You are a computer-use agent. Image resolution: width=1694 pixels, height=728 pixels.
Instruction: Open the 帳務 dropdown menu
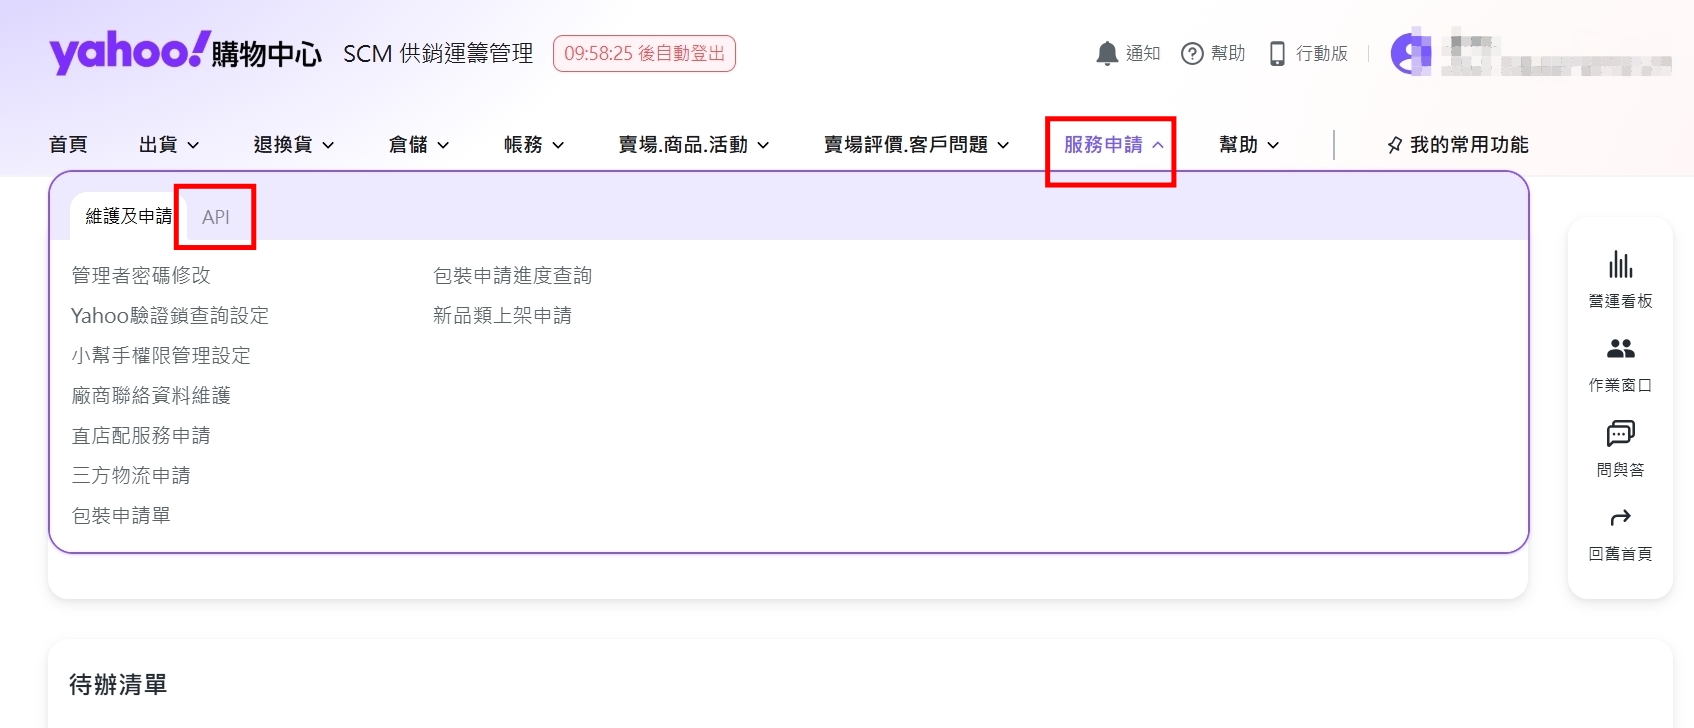point(533,145)
